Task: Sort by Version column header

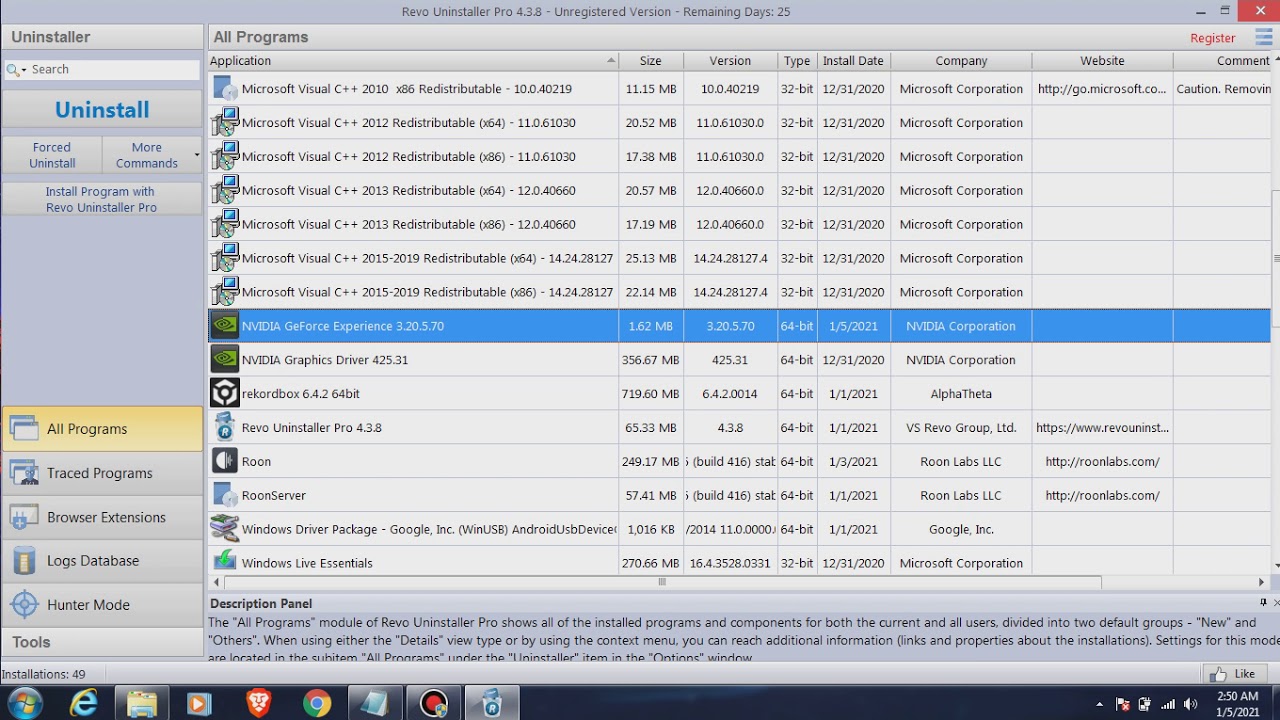Action: coord(730,61)
